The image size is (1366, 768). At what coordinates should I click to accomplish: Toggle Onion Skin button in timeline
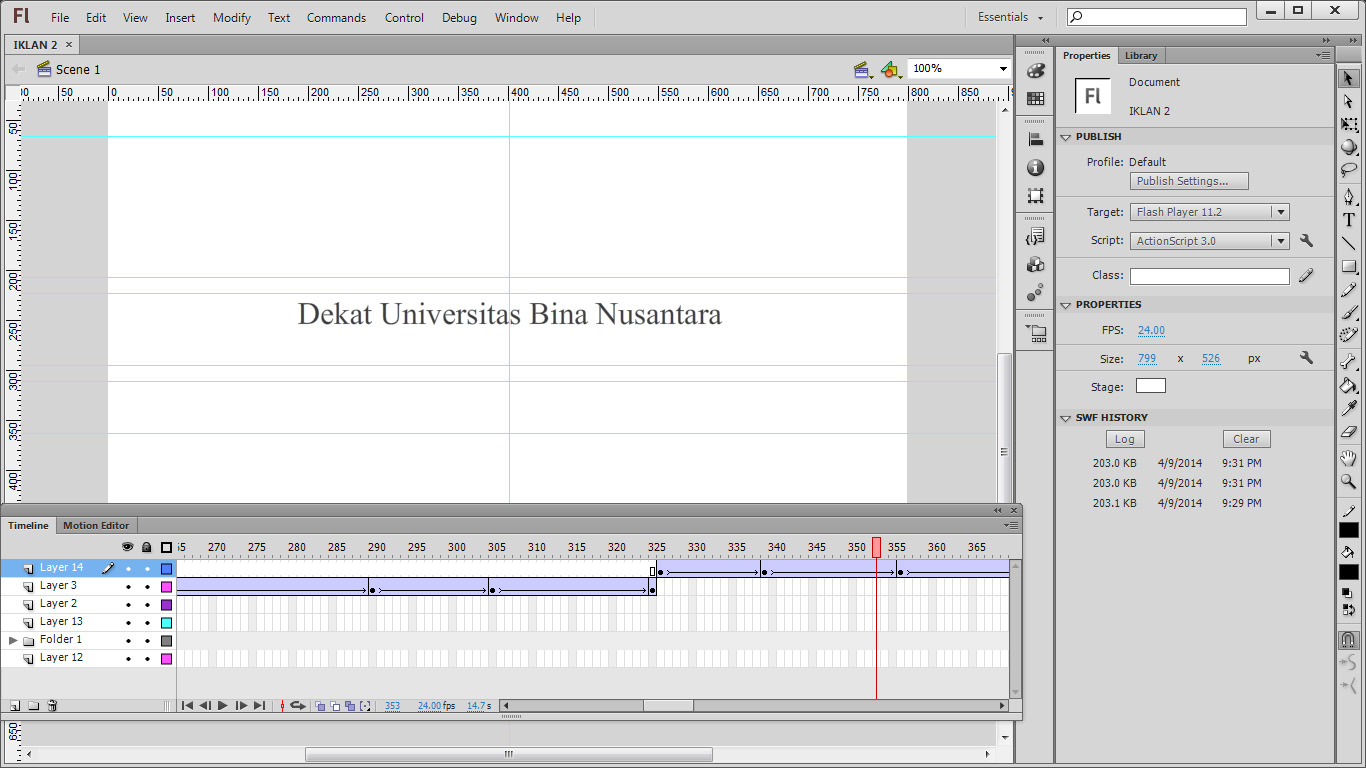320,706
